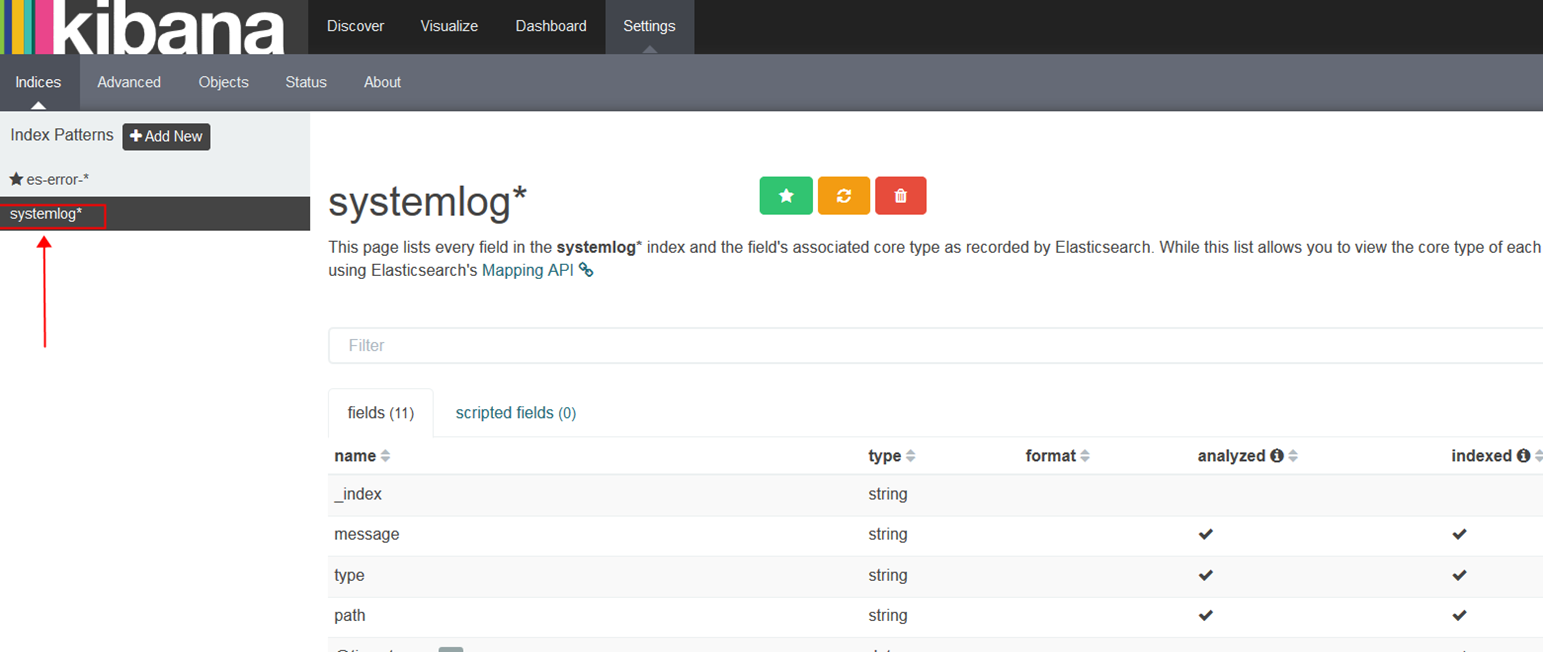Switch to scripted fields tab

515,413
